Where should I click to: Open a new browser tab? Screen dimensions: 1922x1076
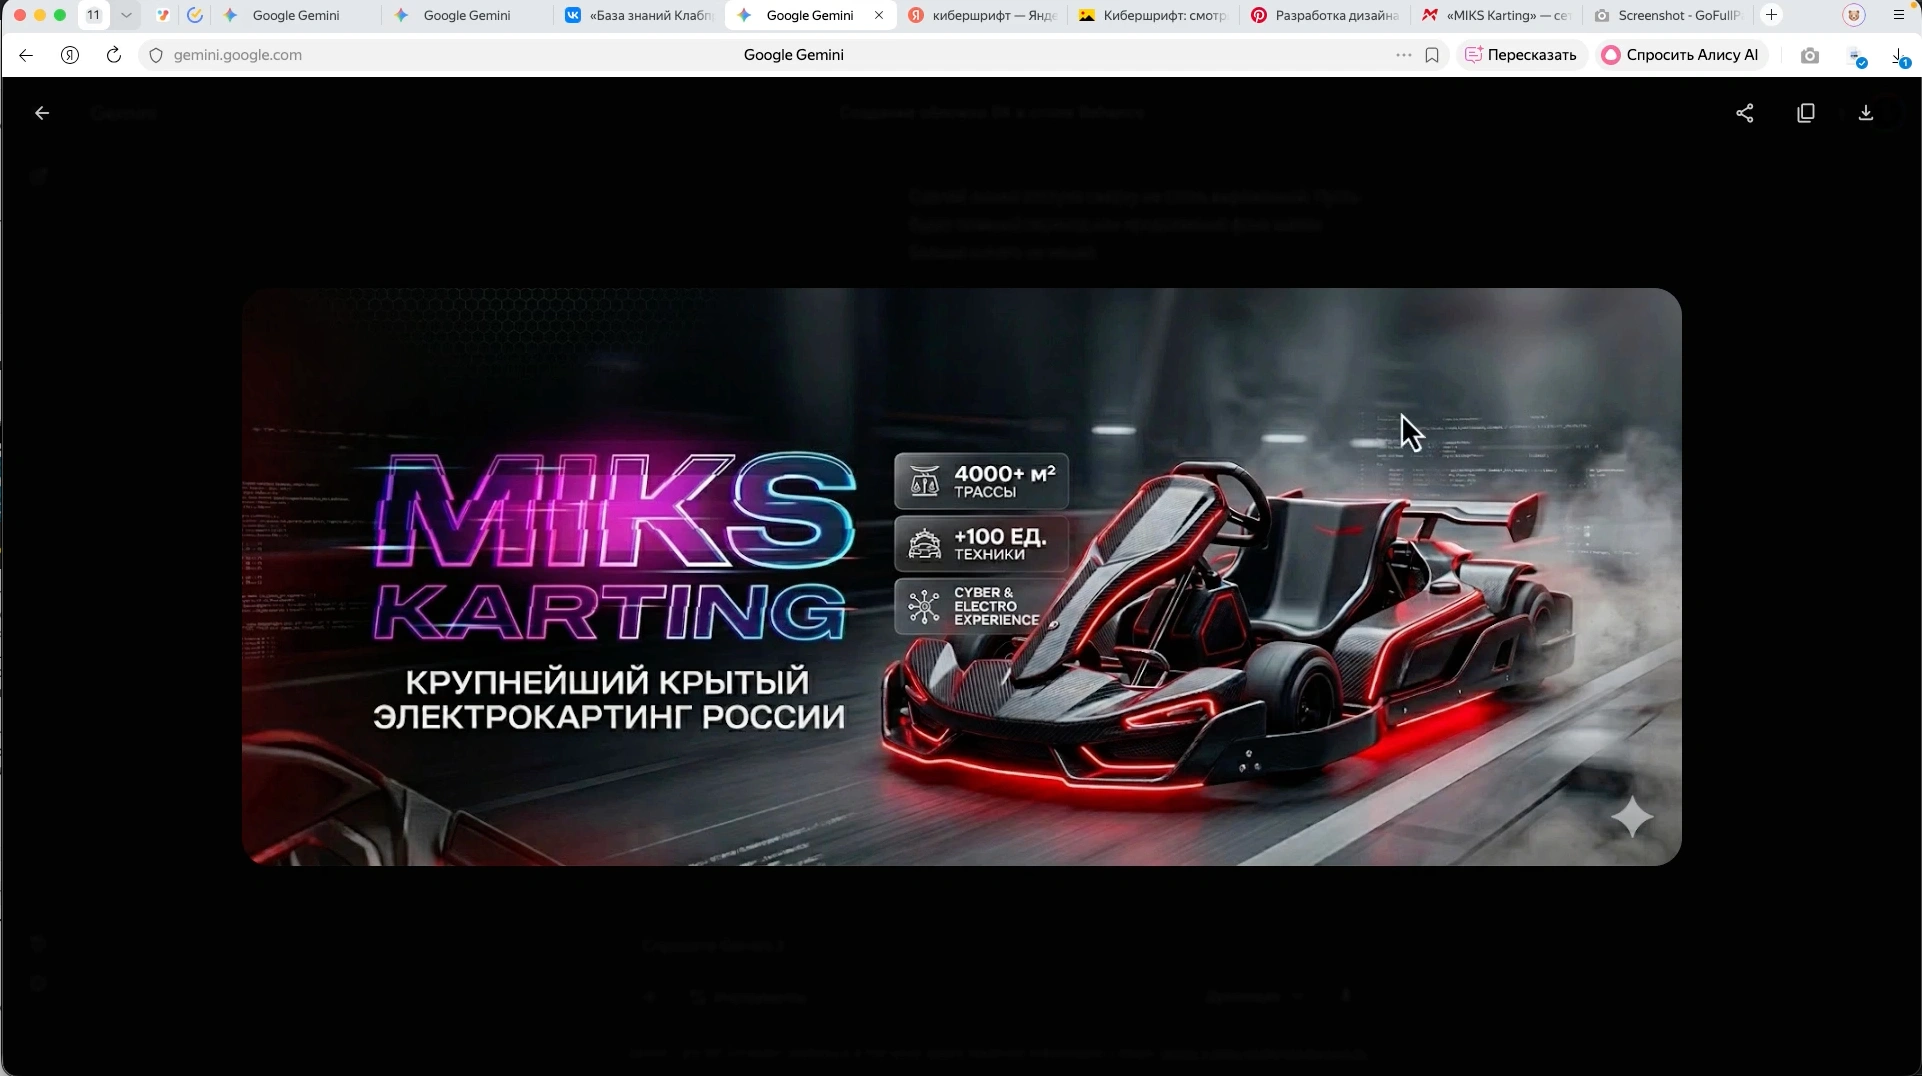pos(1772,15)
